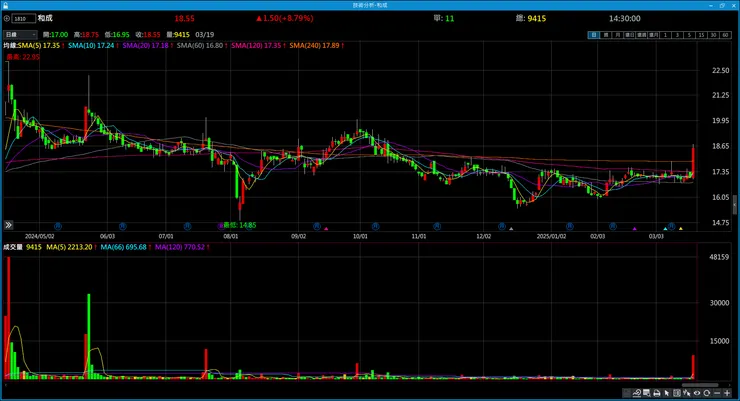Click the yellow triangle marker near 03/03
The height and width of the screenshot is (401, 740).
pyautogui.click(x=681, y=228)
